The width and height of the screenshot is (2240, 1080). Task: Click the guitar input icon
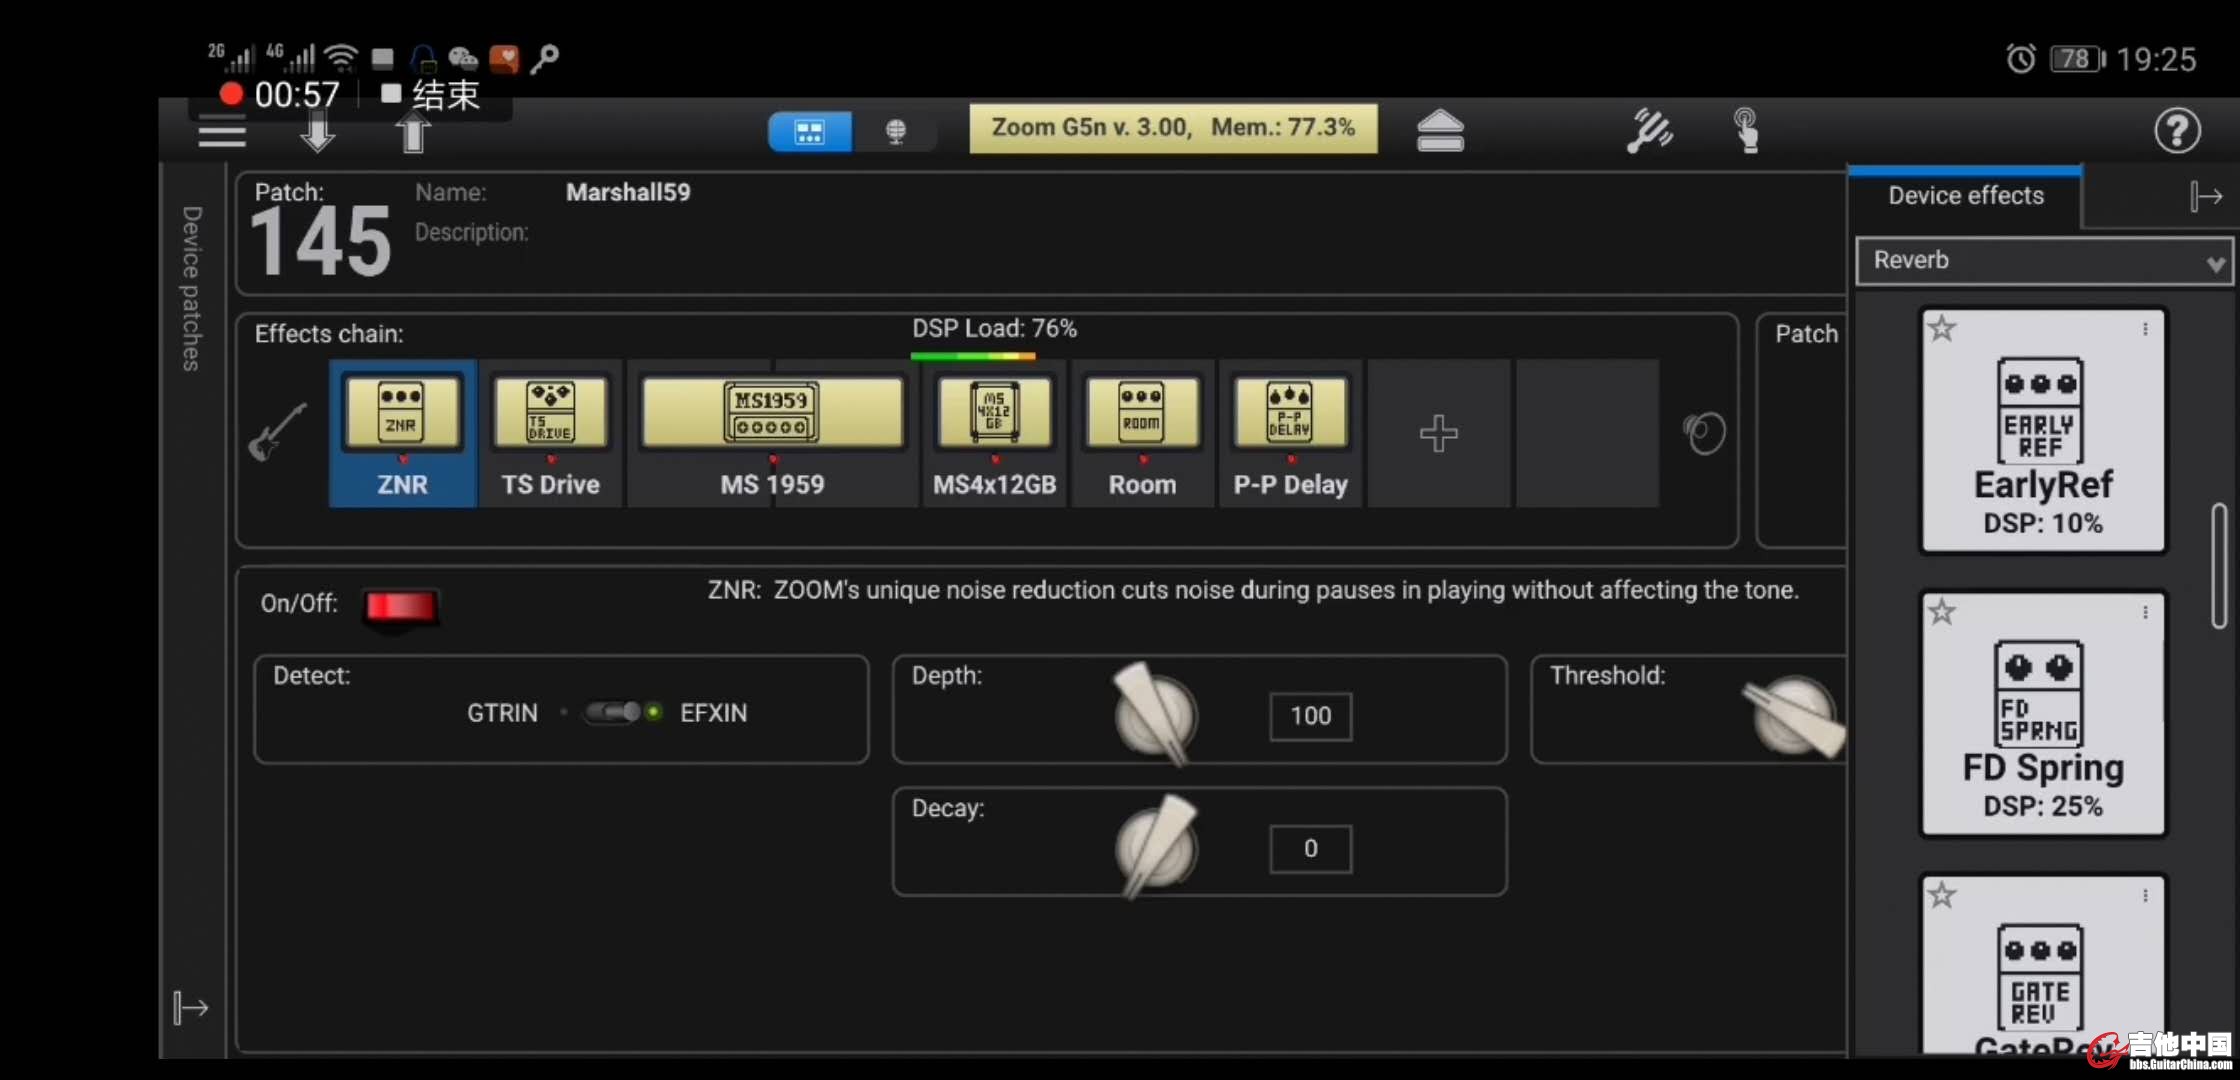tap(277, 432)
